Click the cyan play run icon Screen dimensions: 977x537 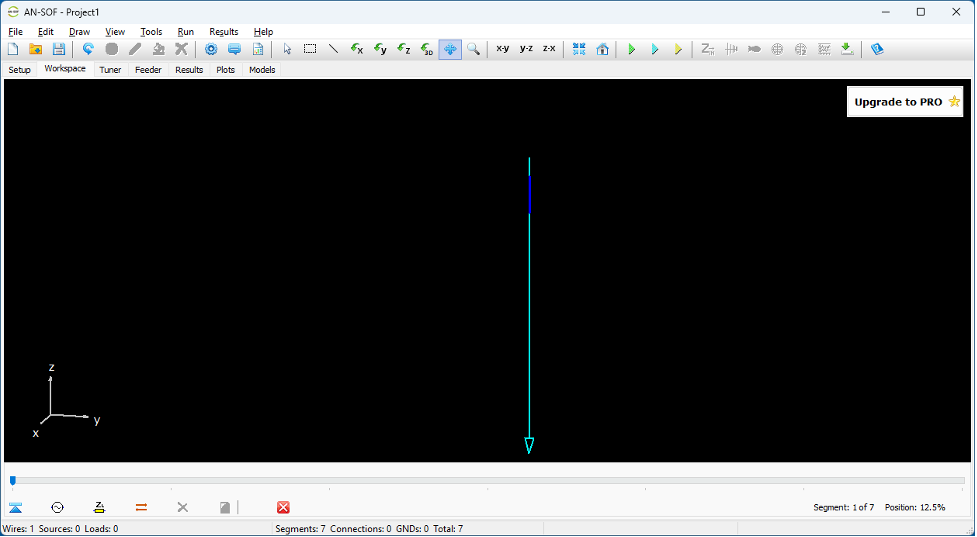tap(655, 49)
